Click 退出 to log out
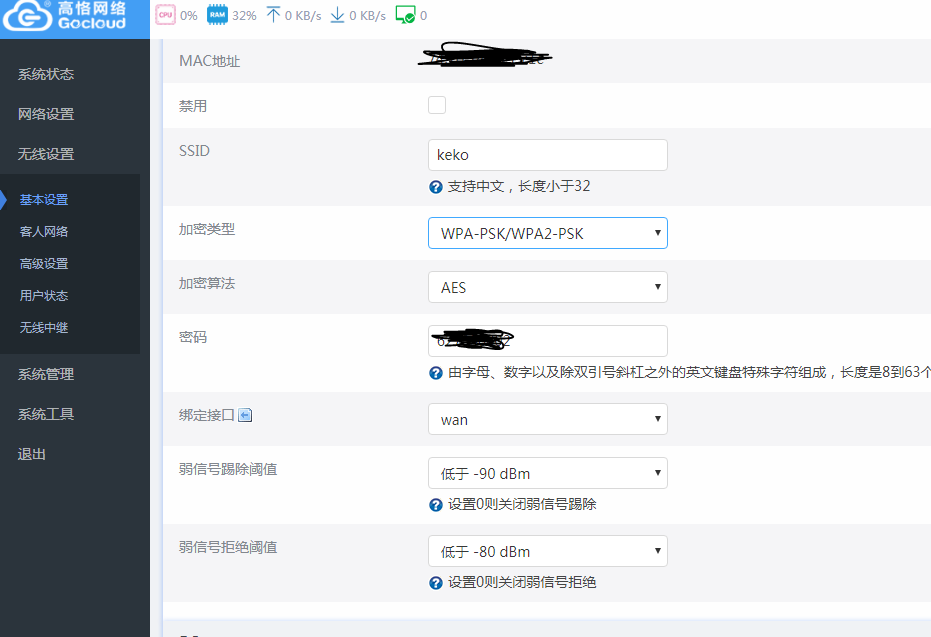Image resolution: width=931 pixels, height=637 pixels. tap(32, 454)
